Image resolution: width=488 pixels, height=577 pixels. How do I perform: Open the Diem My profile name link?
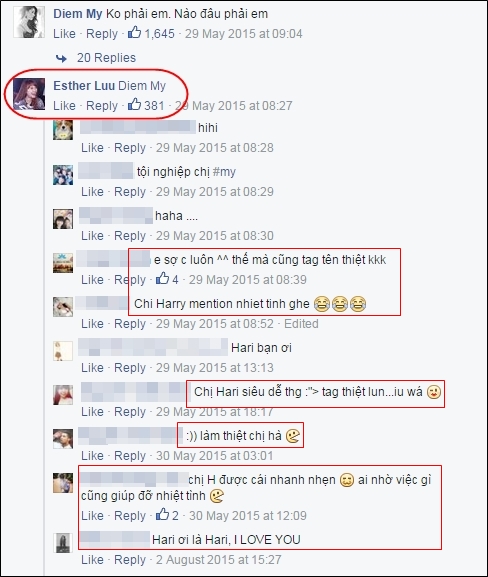pos(78,14)
